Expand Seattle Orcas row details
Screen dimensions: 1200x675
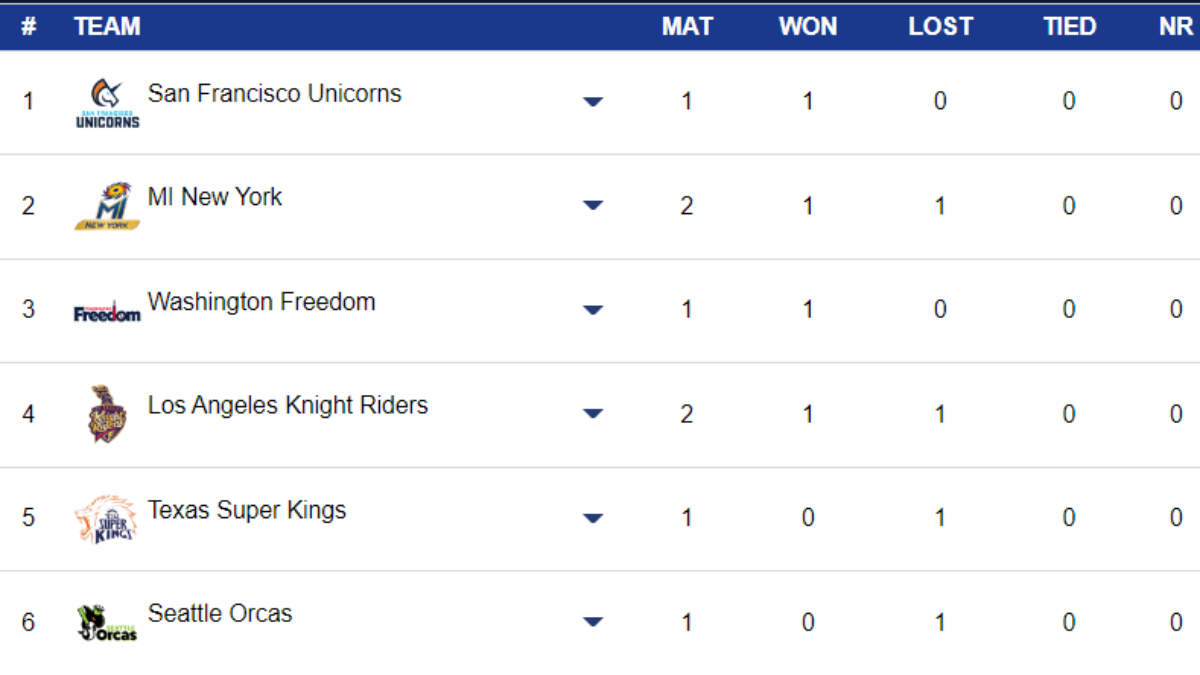click(x=593, y=622)
